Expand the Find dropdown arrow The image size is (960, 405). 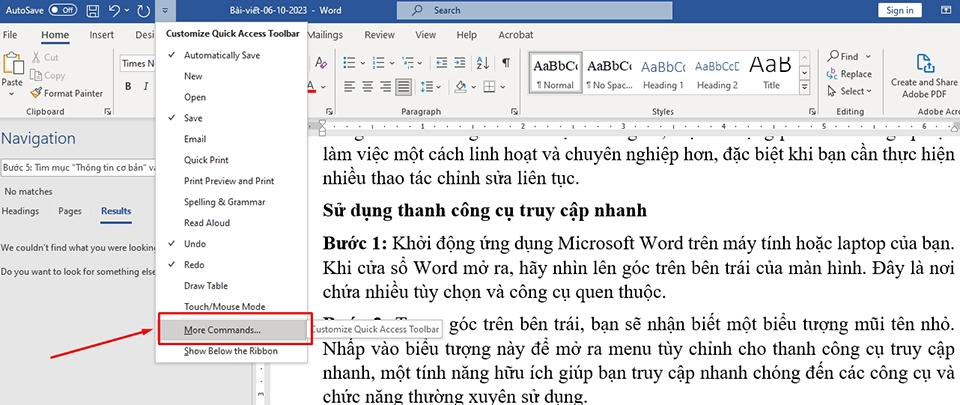pyautogui.click(x=868, y=57)
